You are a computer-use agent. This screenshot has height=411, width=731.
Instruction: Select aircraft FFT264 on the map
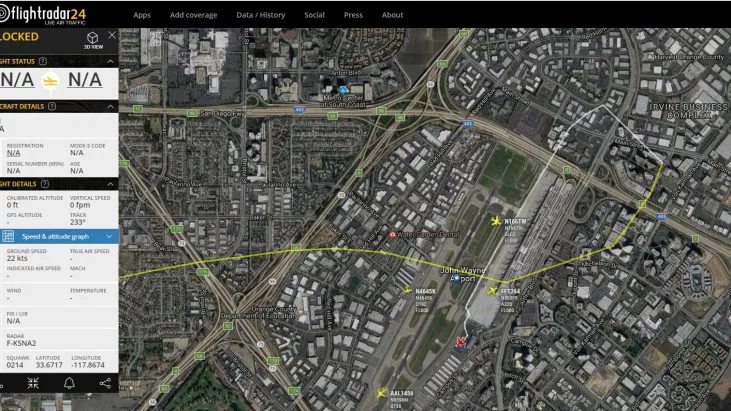492,291
